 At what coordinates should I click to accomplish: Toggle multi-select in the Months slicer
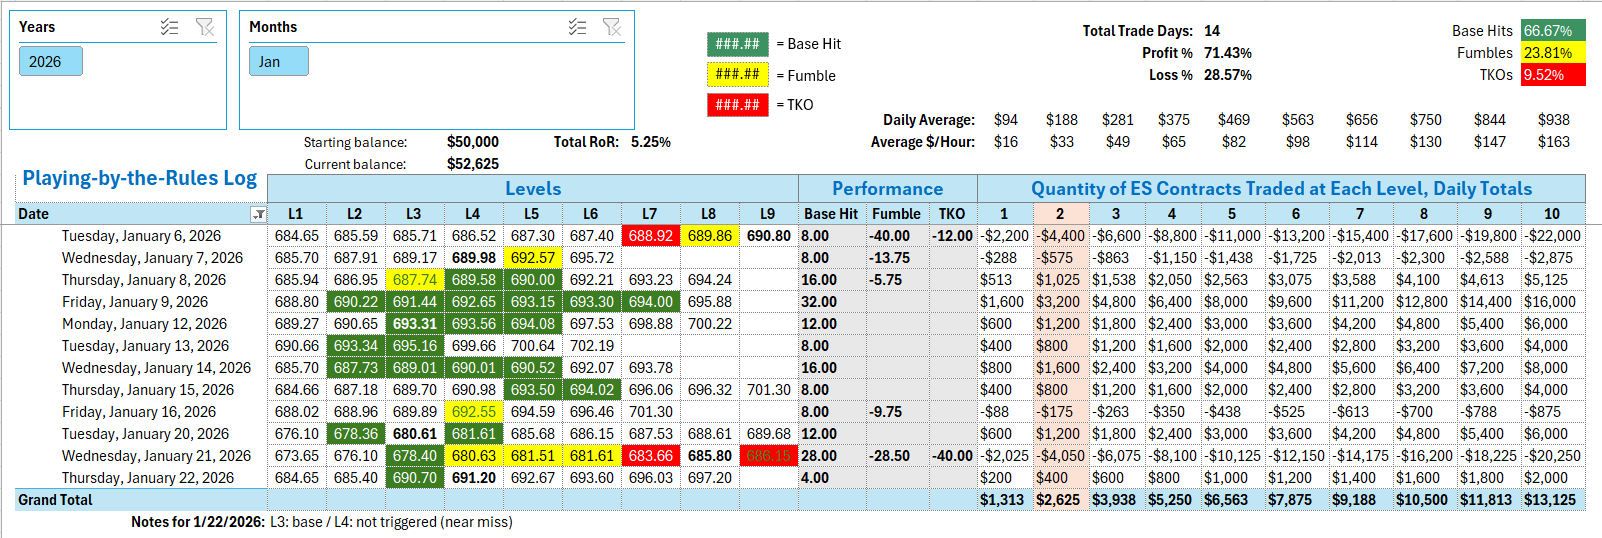(x=577, y=27)
